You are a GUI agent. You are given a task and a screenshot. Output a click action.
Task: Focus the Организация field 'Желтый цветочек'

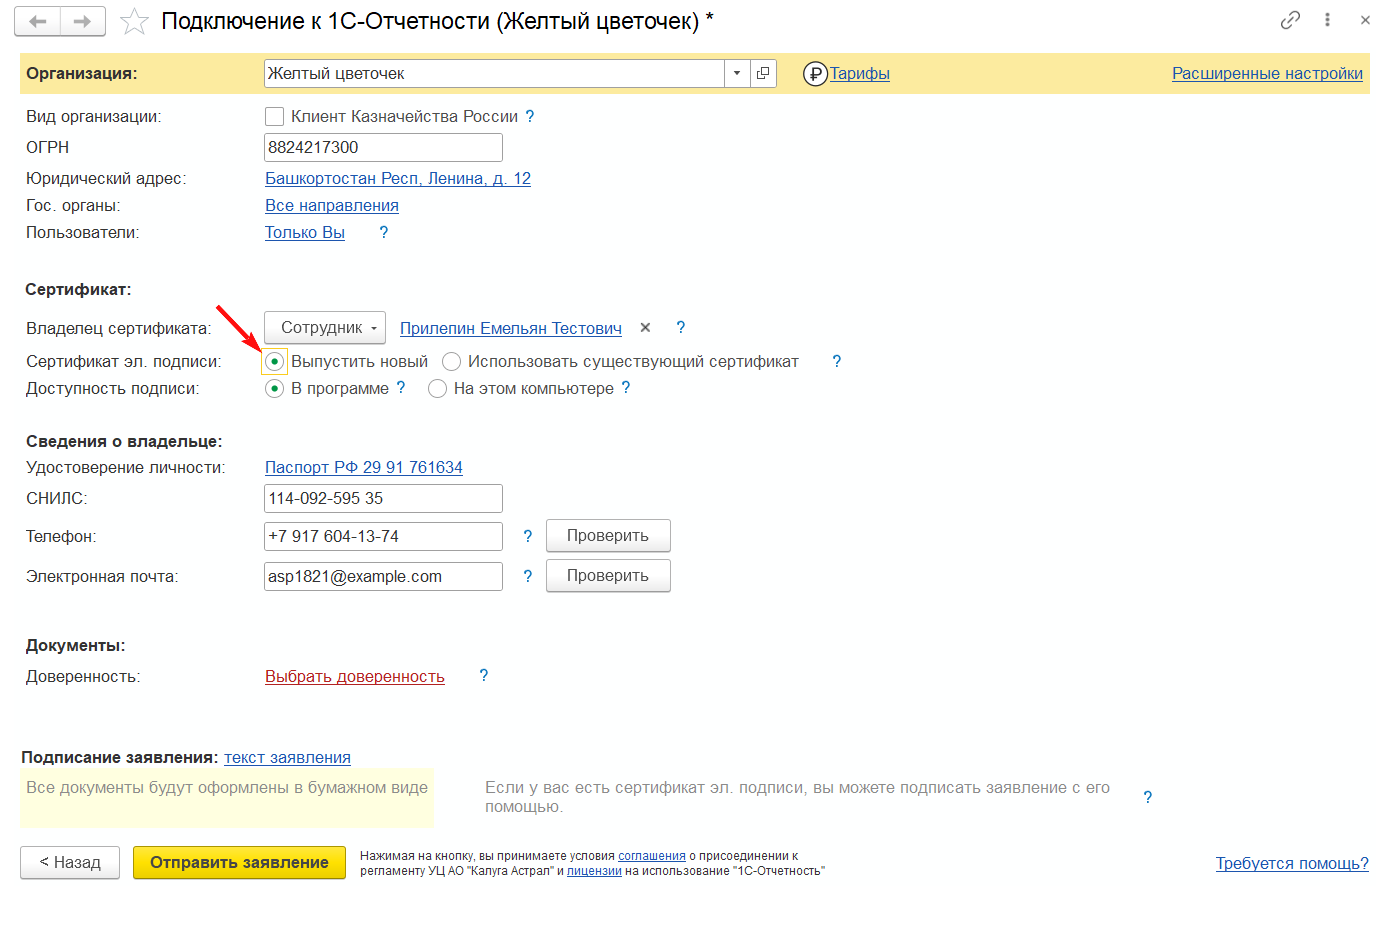coord(494,73)
